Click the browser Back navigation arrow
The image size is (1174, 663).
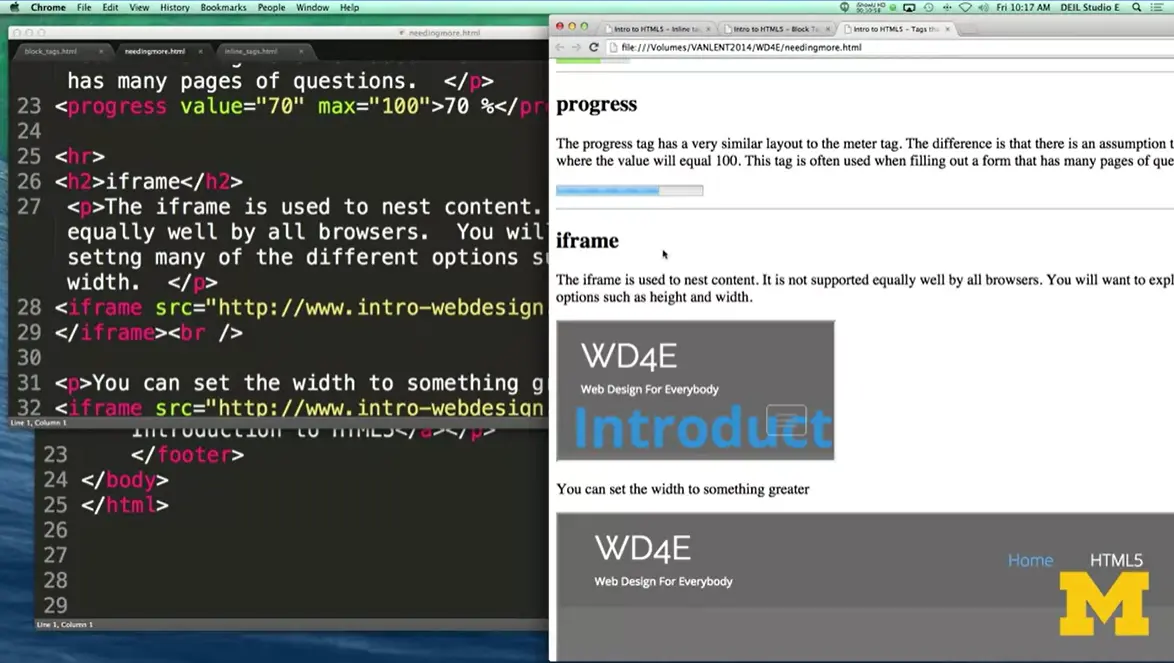[562, 47]
